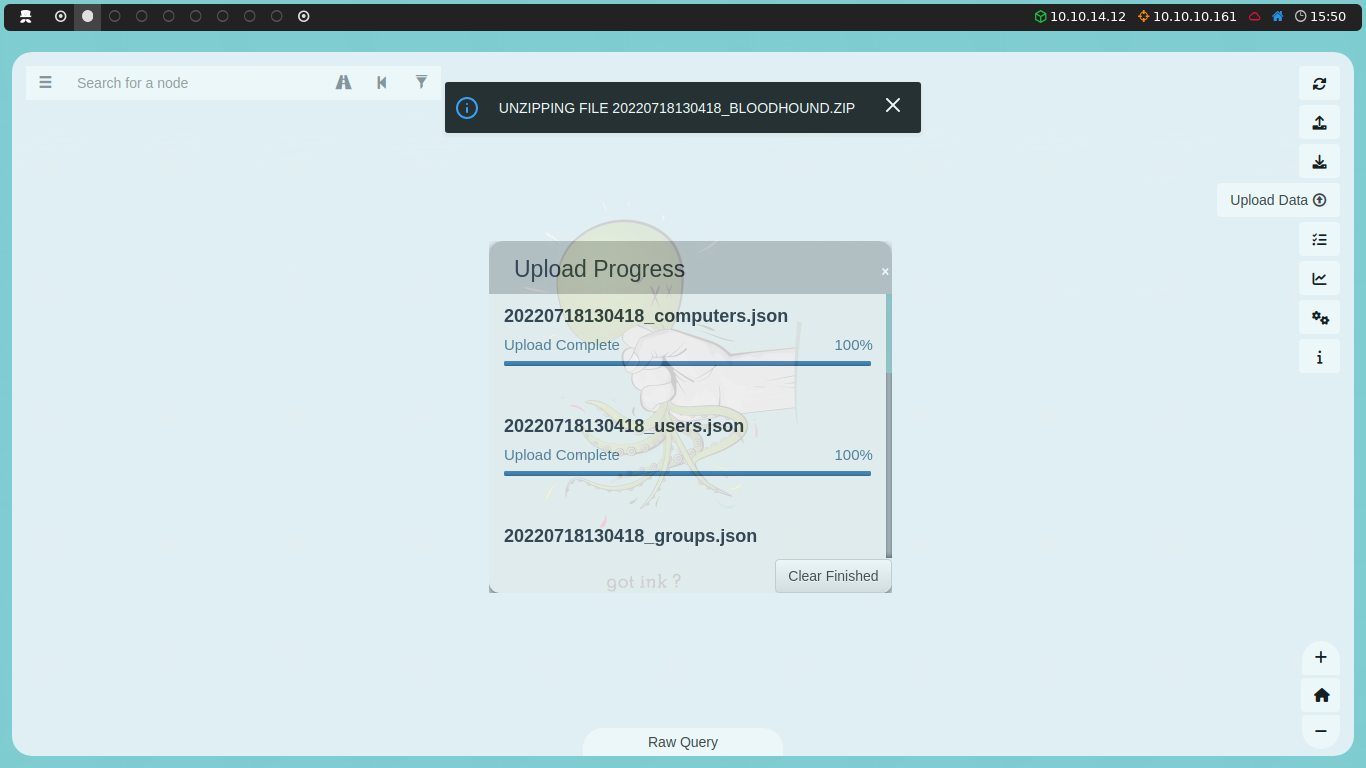1366x768 pixels.
Task: Click the red cloud status icon
Action: pyautogui.click(x=1255, y=17)
